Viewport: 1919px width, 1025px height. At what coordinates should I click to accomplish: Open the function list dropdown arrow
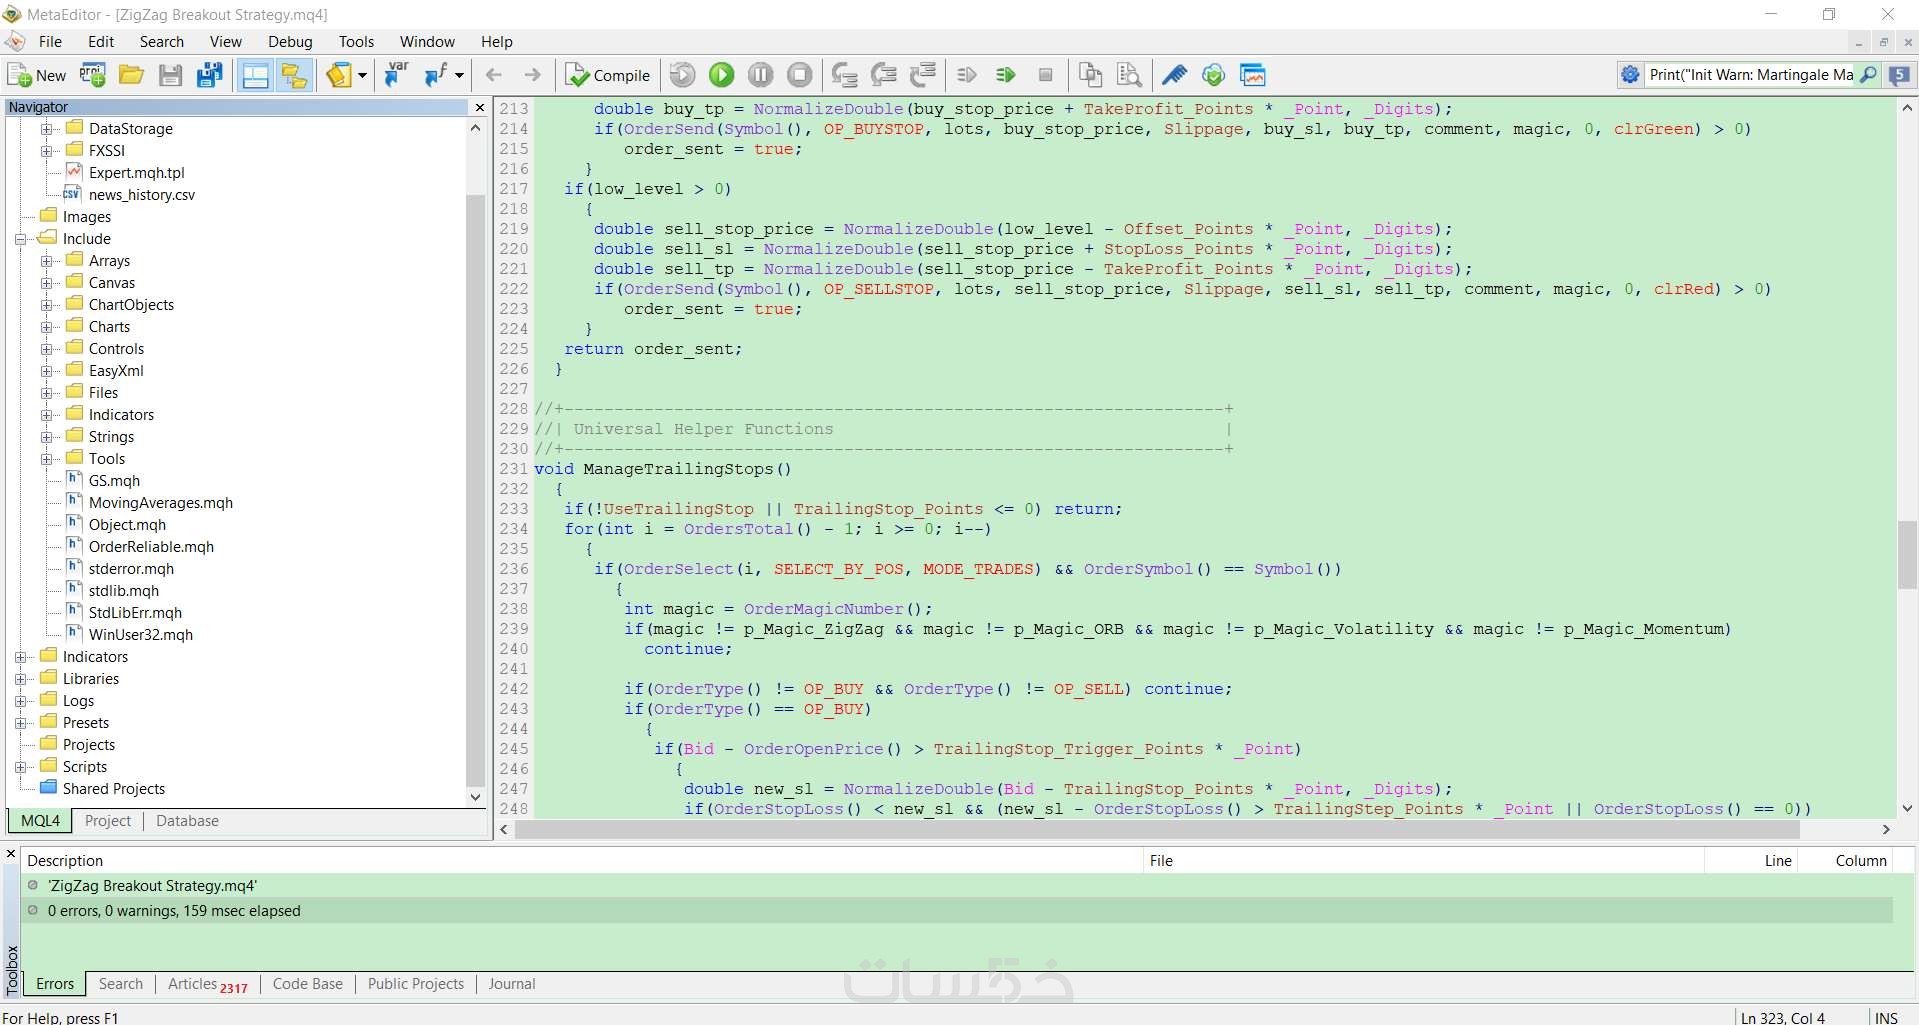coord(460,75)
